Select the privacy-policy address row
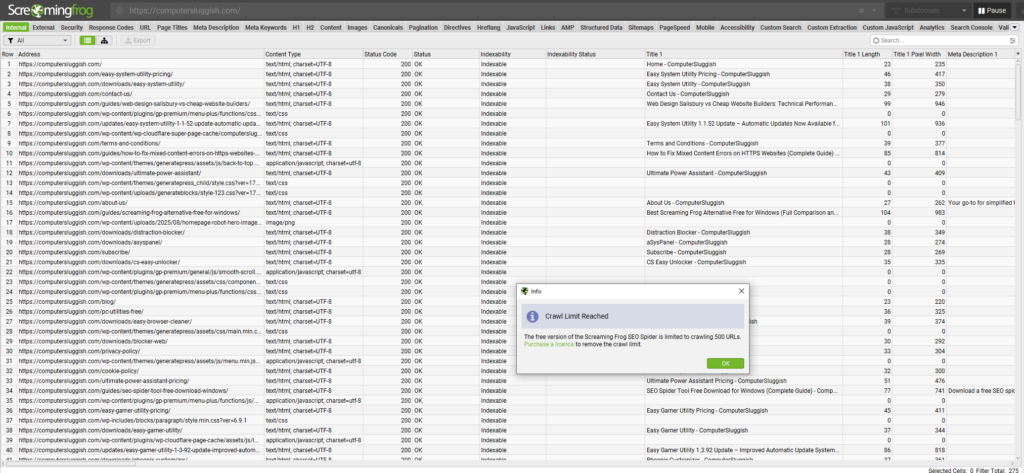 tap(140, 351)
